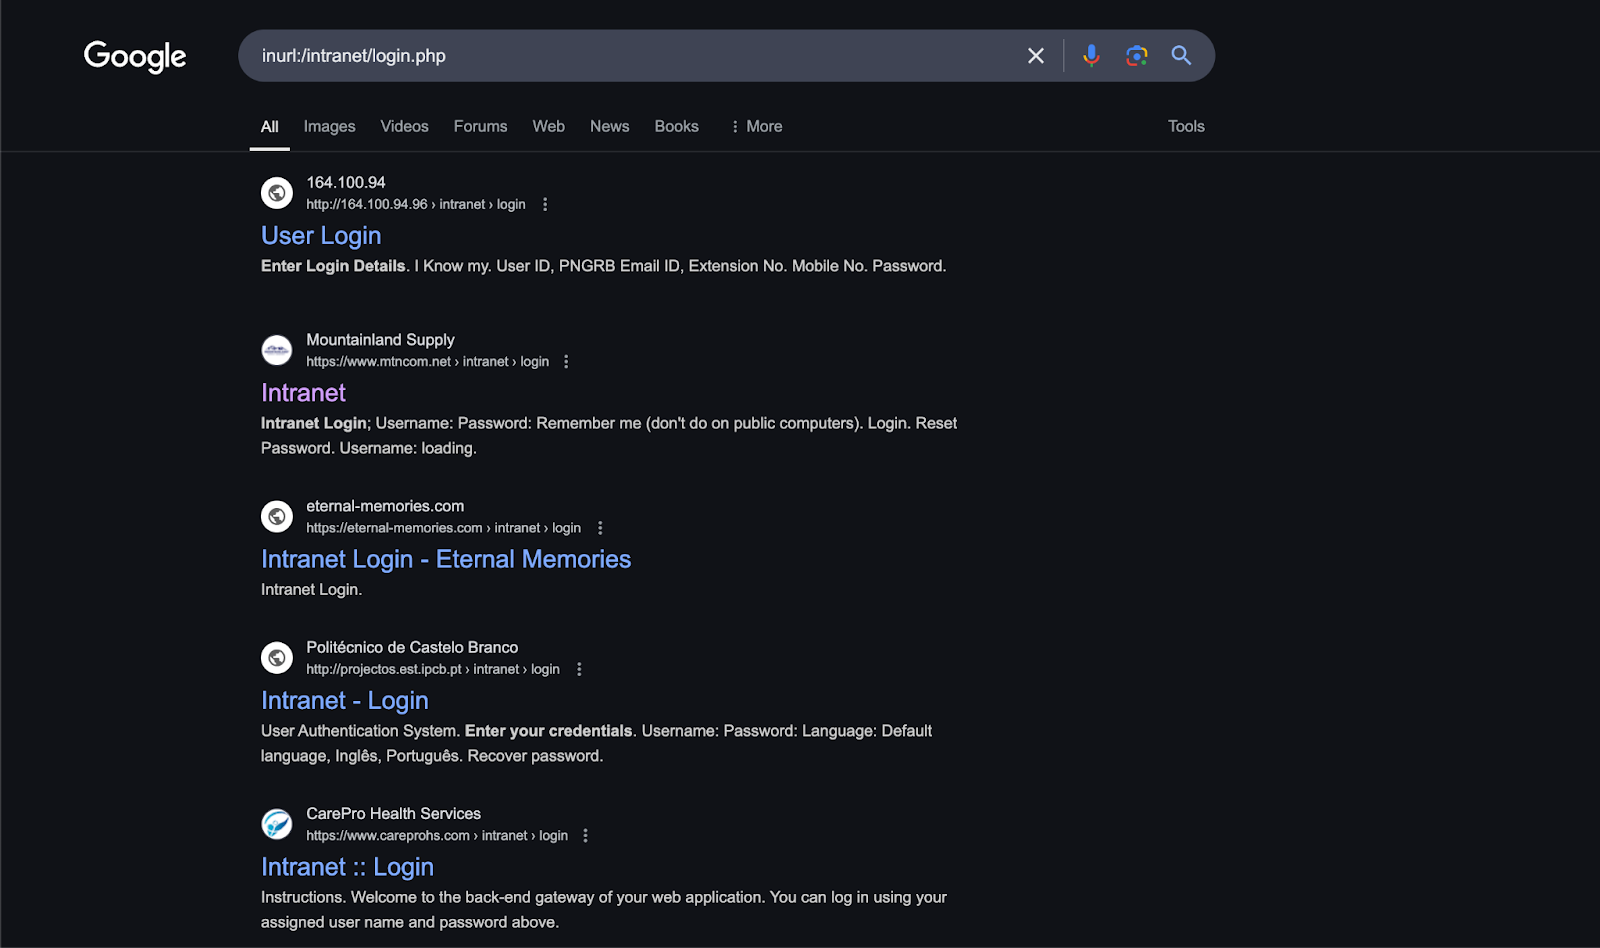Open the Forums tab
Image resolution: width=1600 pixels, height=948 pixels.
tap(480, 126)
